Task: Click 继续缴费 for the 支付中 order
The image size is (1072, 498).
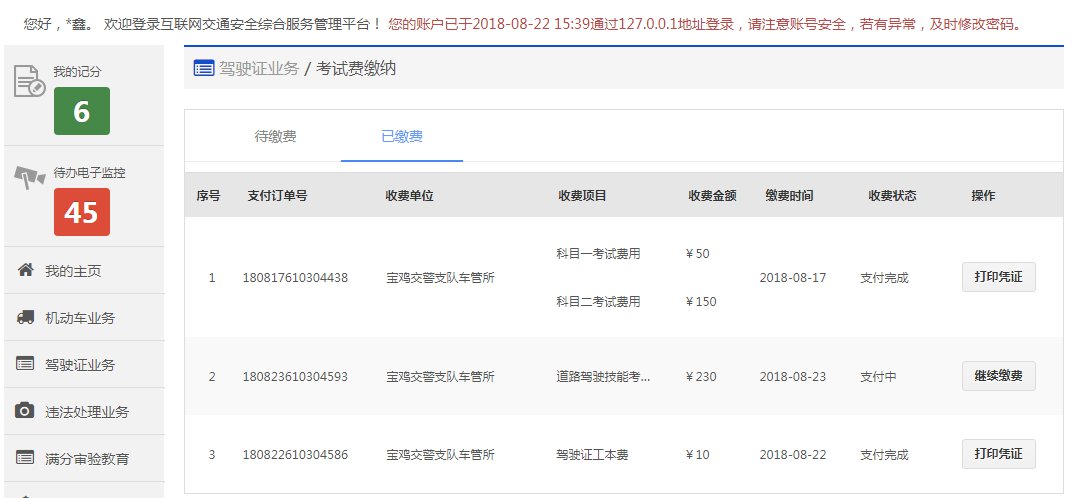Action: [x=998, y=376]
